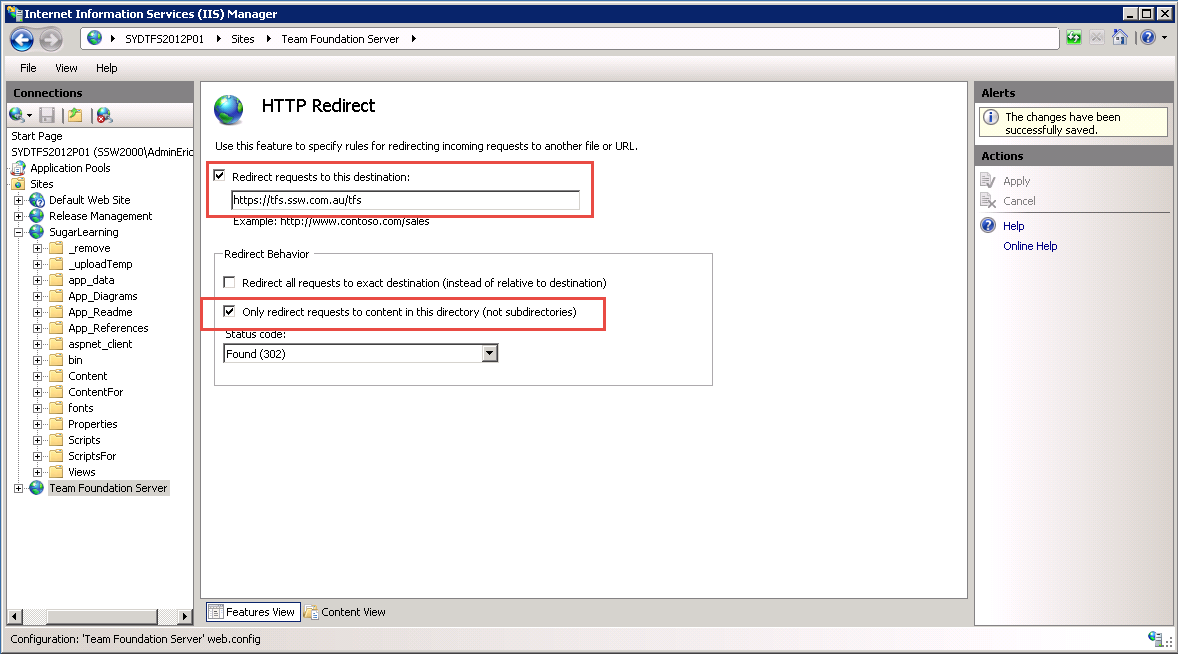Open the Status code dropdown
1178x654 pixels.
click(489, 353)
